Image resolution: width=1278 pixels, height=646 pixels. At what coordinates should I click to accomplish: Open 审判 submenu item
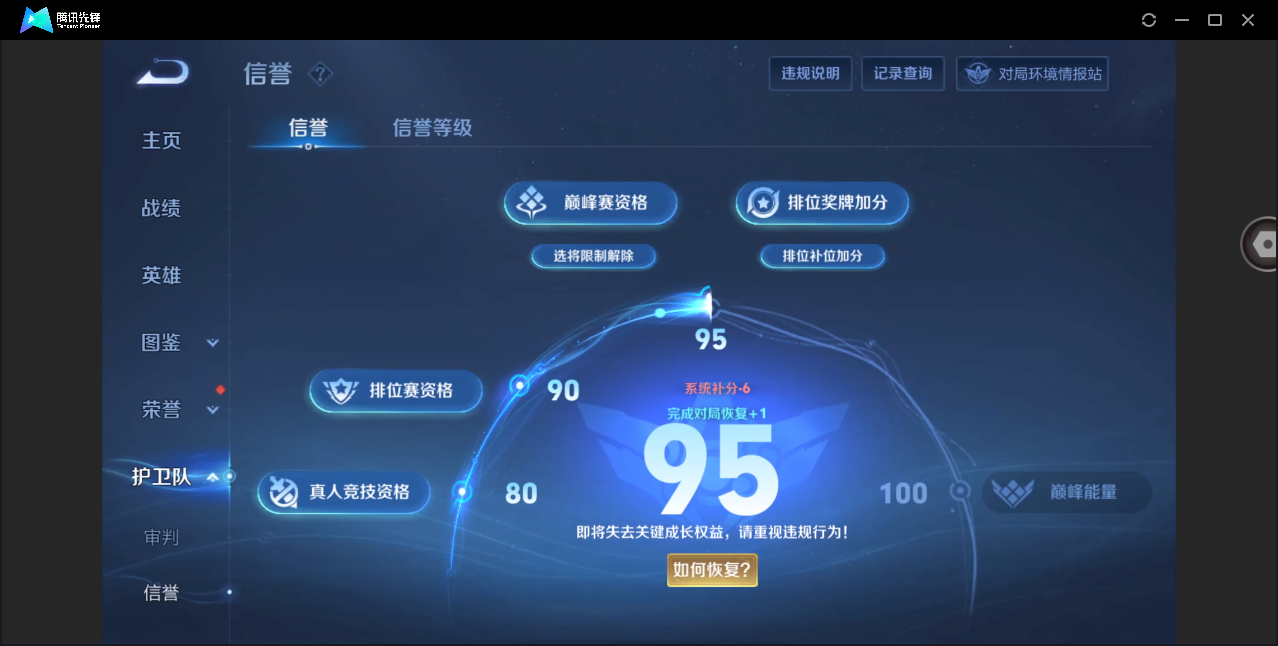click(x=162, y=538)
